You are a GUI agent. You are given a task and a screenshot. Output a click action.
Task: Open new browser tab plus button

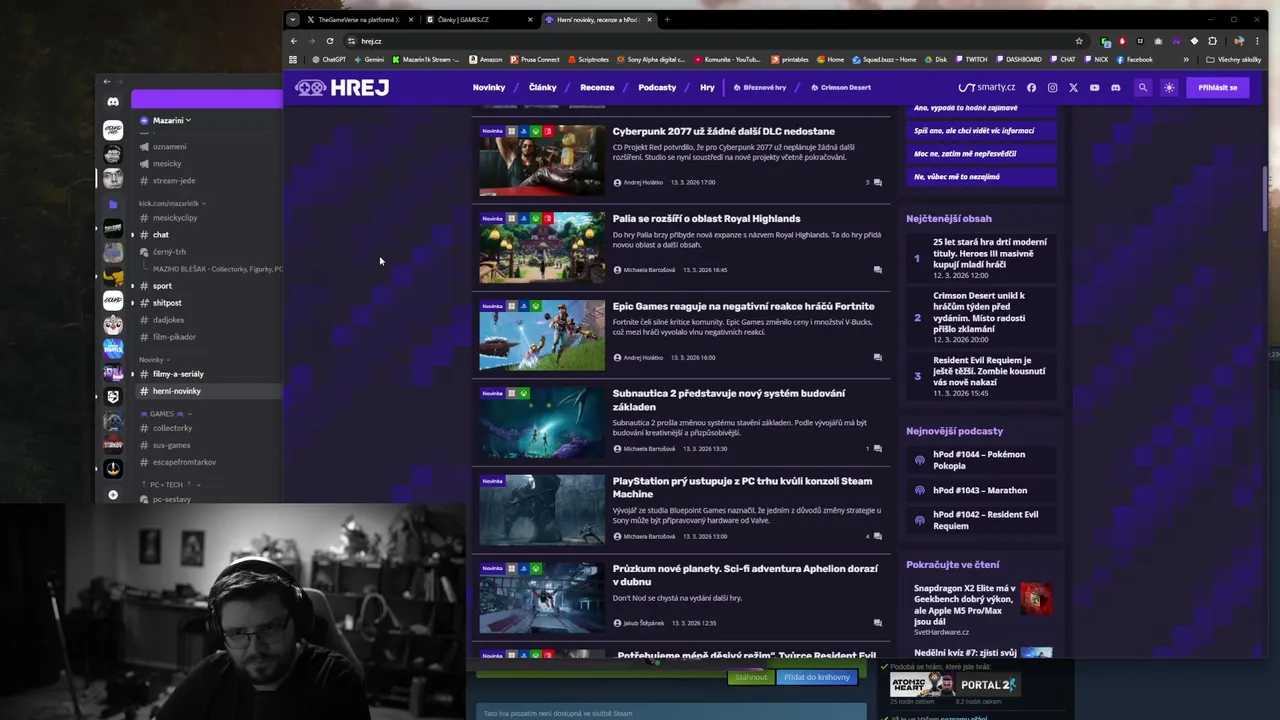pos(667,19)
